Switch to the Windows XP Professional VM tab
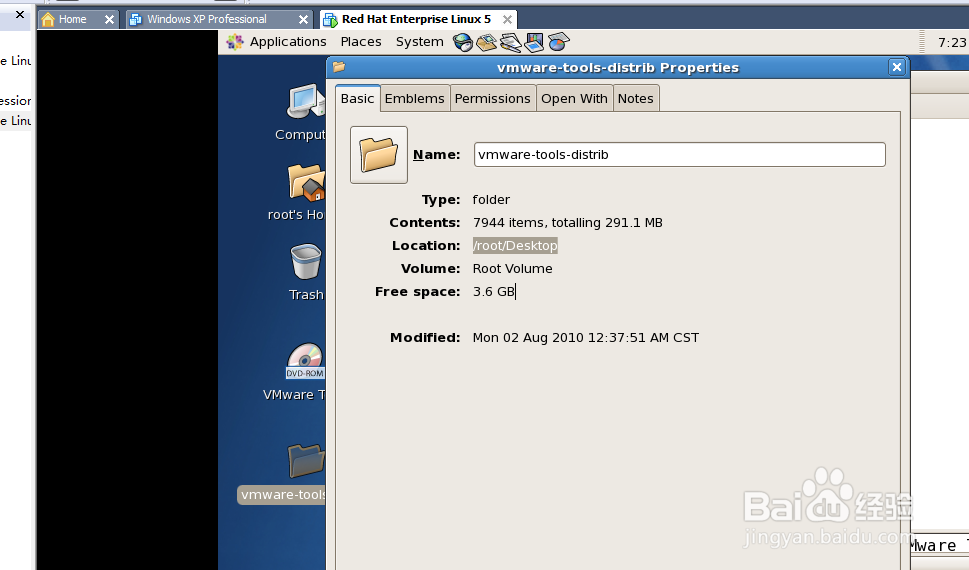This screenshot has height=570, width=969. pos(207,19)
